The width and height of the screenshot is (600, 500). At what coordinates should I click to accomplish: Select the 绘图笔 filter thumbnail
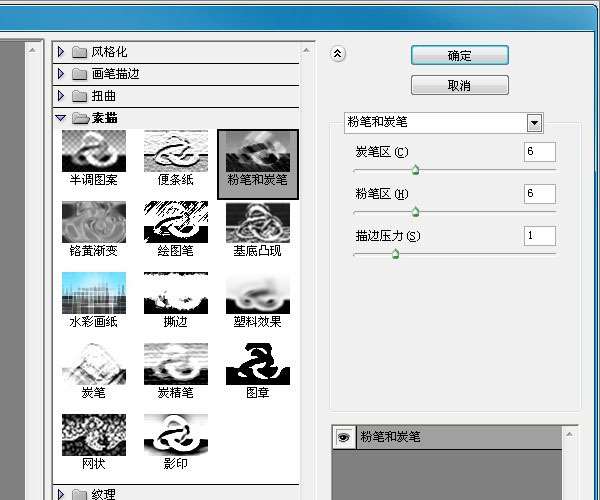pos(176,222)
